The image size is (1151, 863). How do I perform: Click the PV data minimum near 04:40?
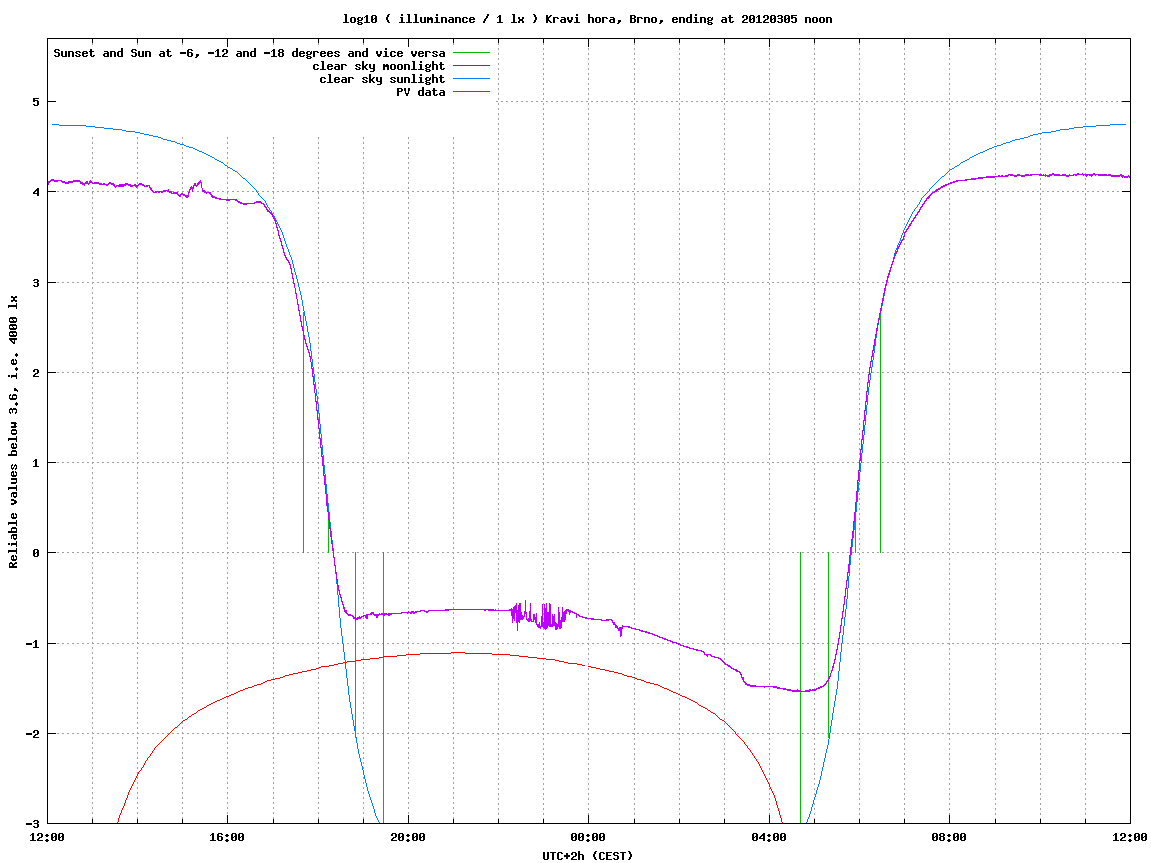tap(802, 691)
